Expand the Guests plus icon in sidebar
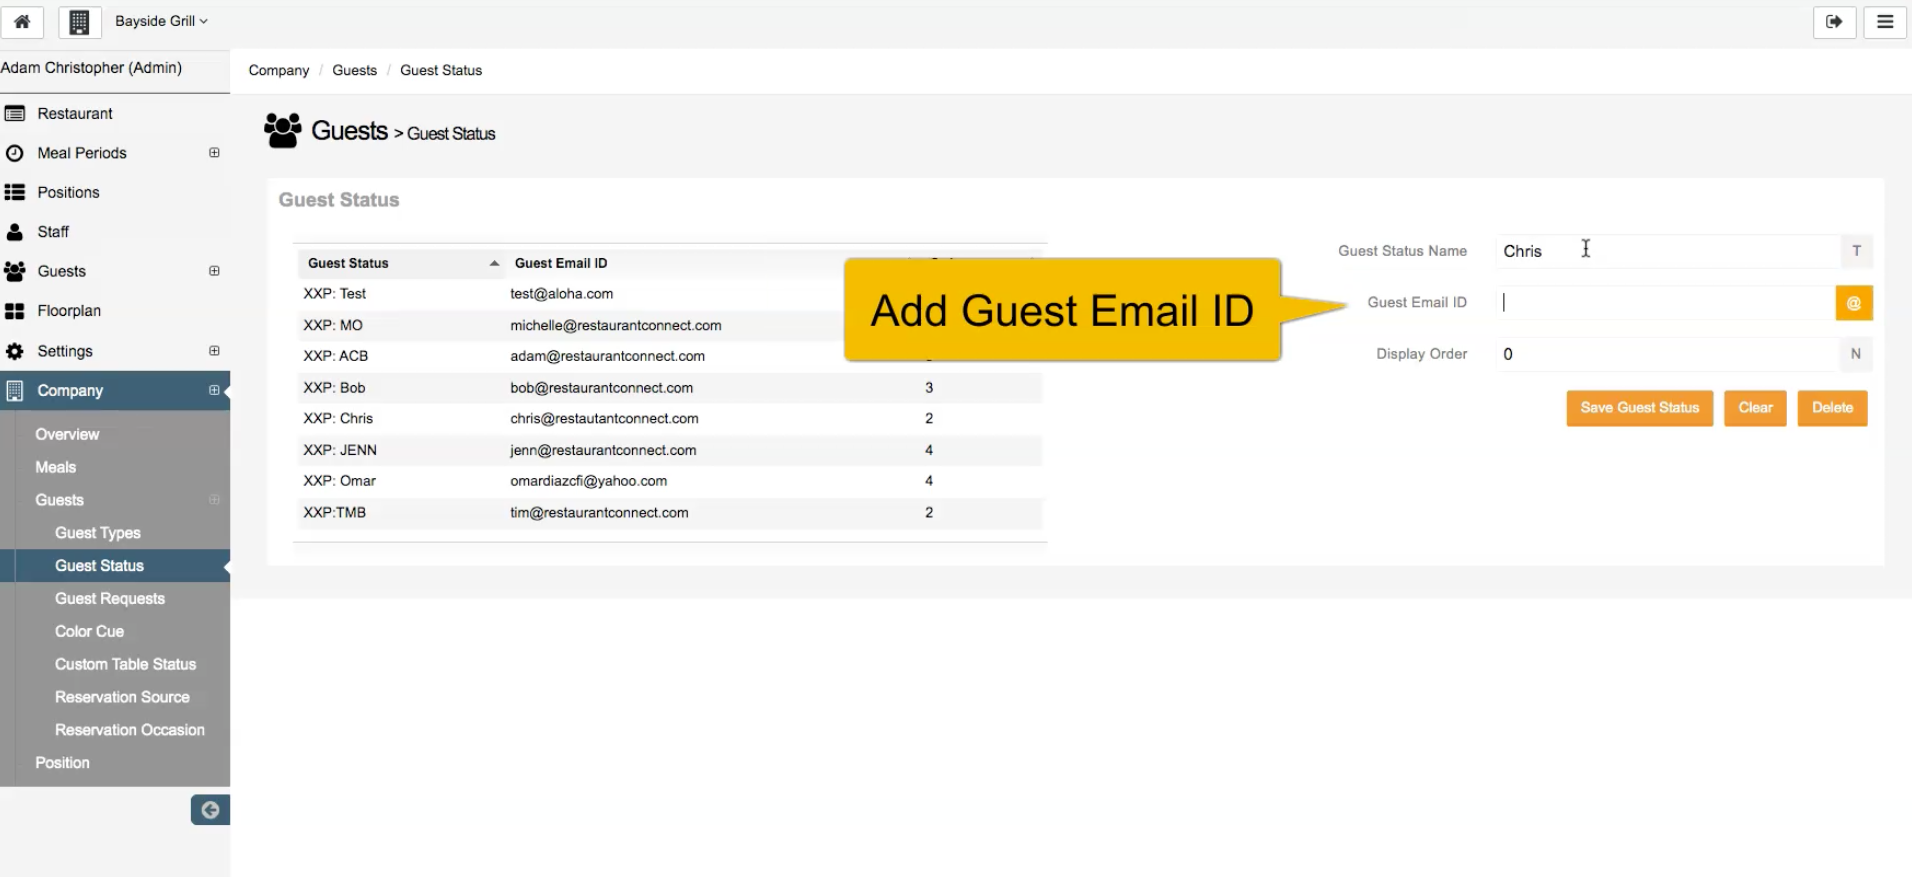 pyautogui.click(x=214, y=271)
